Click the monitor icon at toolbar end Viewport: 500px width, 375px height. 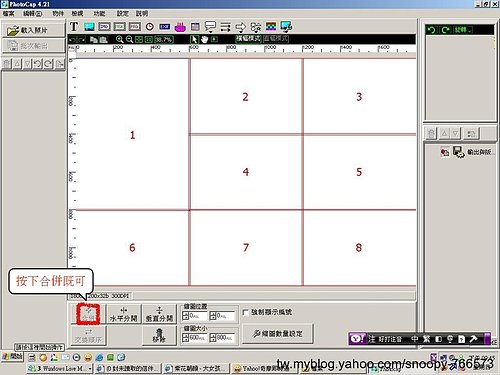pos(286,27)
